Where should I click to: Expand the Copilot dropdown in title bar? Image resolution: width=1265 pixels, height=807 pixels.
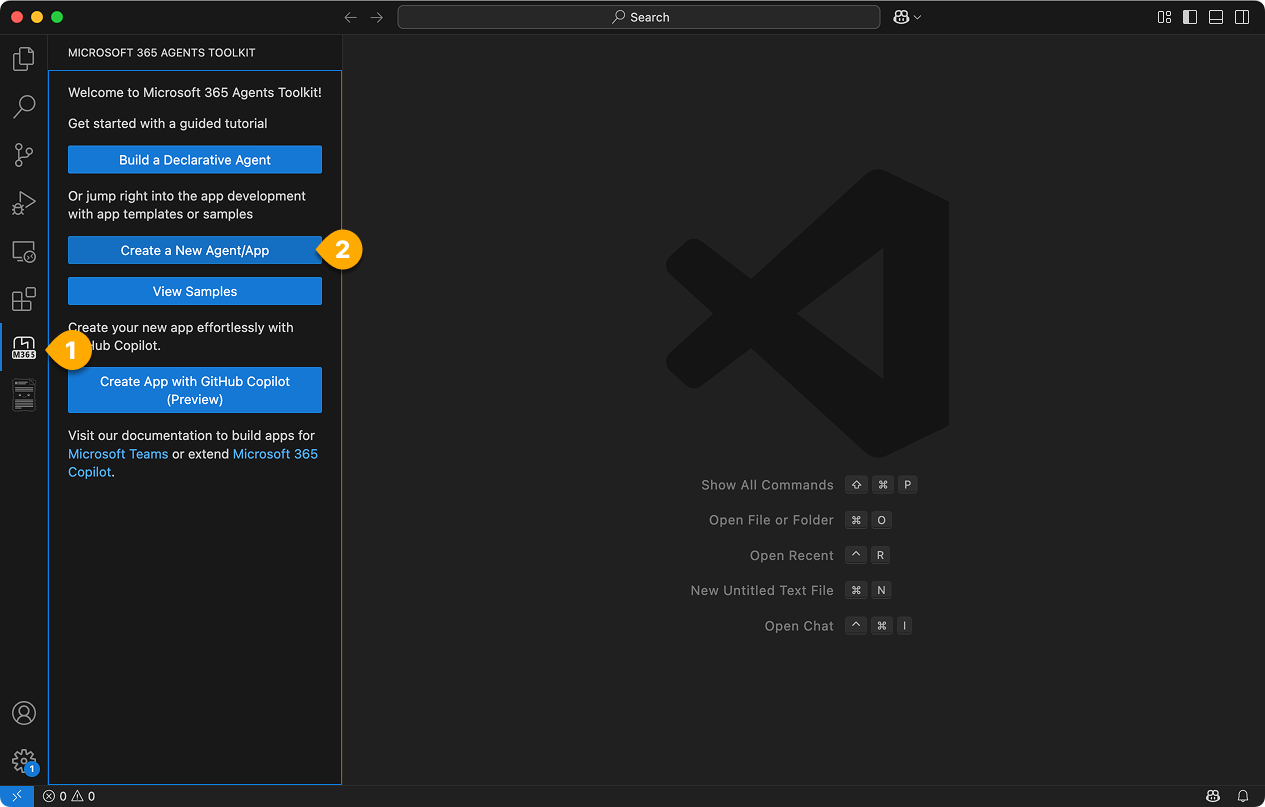pos(917,17)
